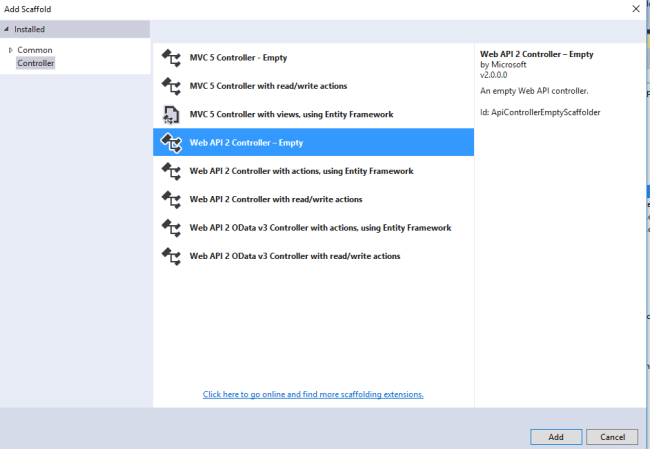
Task: Click the icon of Web API 2 Controller with actions, using Entity Framework
Action: coord(171,171)
